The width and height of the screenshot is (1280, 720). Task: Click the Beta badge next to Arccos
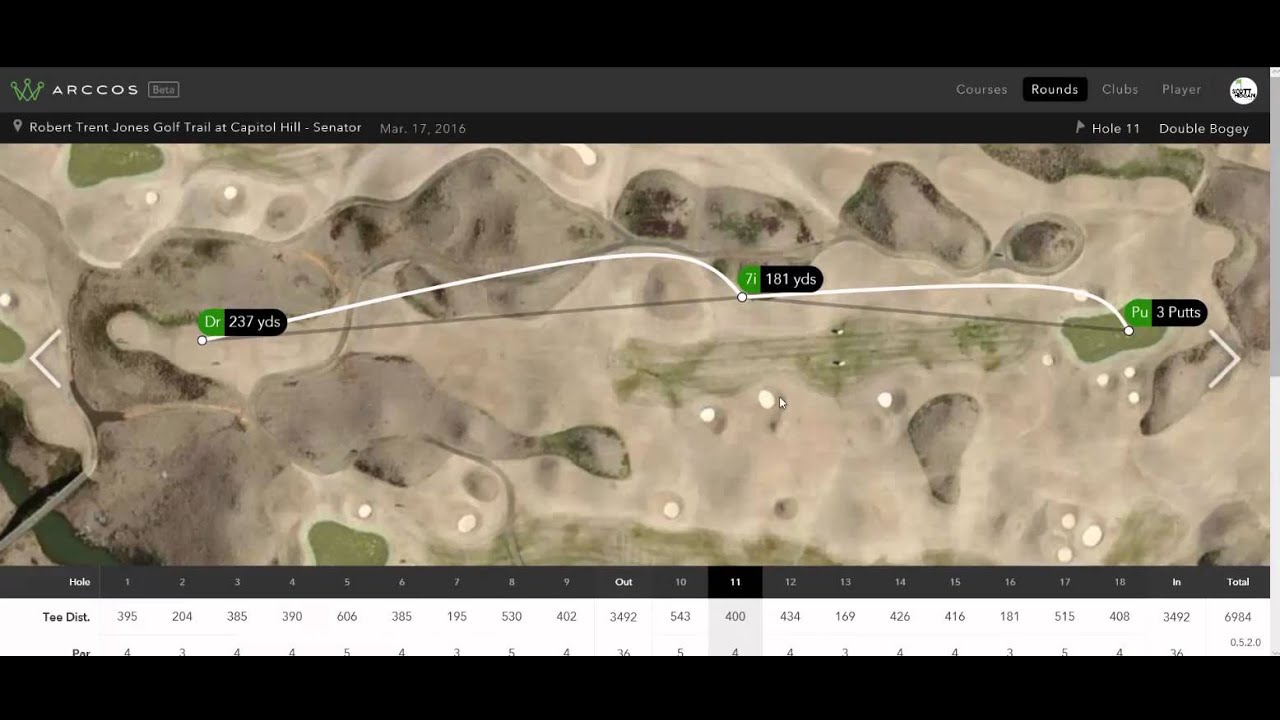(x=163, y=90)
